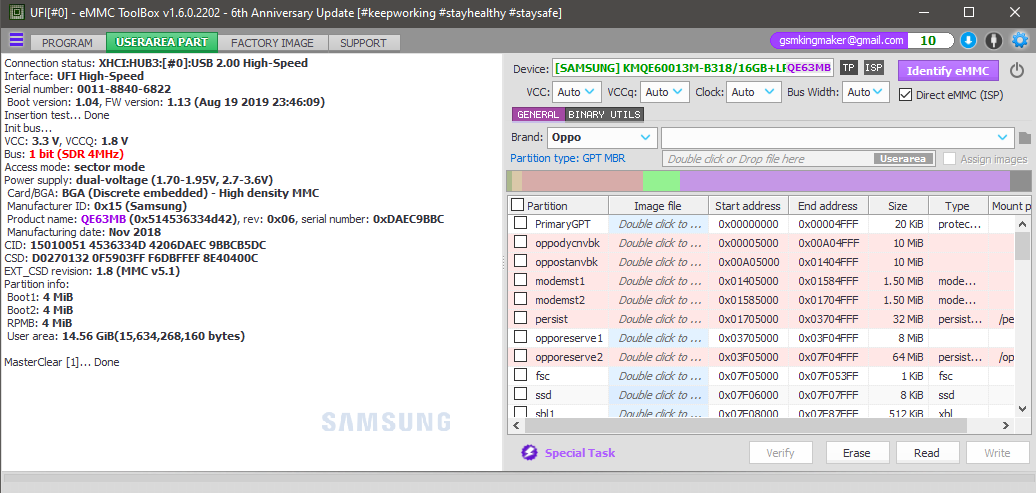Image resolution: width=1036 pixels, height=493 pixels.
Task: Open the VCCq dropdown
Action: [665, 92]
